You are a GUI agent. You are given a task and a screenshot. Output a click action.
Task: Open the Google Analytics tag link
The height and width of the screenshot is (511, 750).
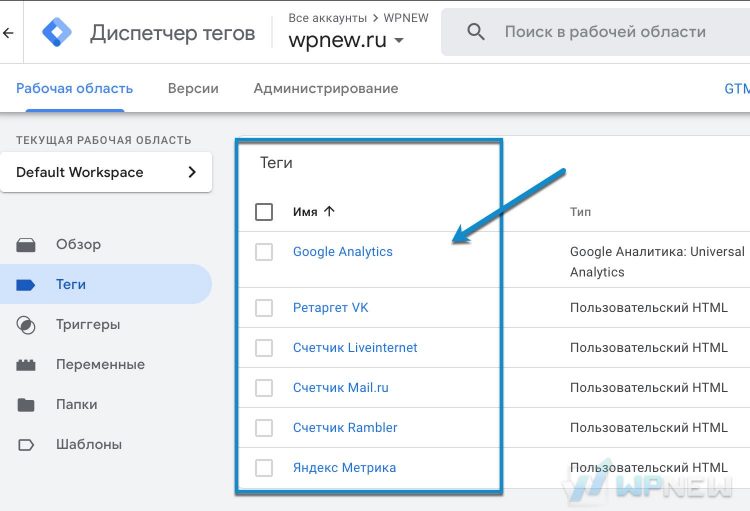pos(342,252)
